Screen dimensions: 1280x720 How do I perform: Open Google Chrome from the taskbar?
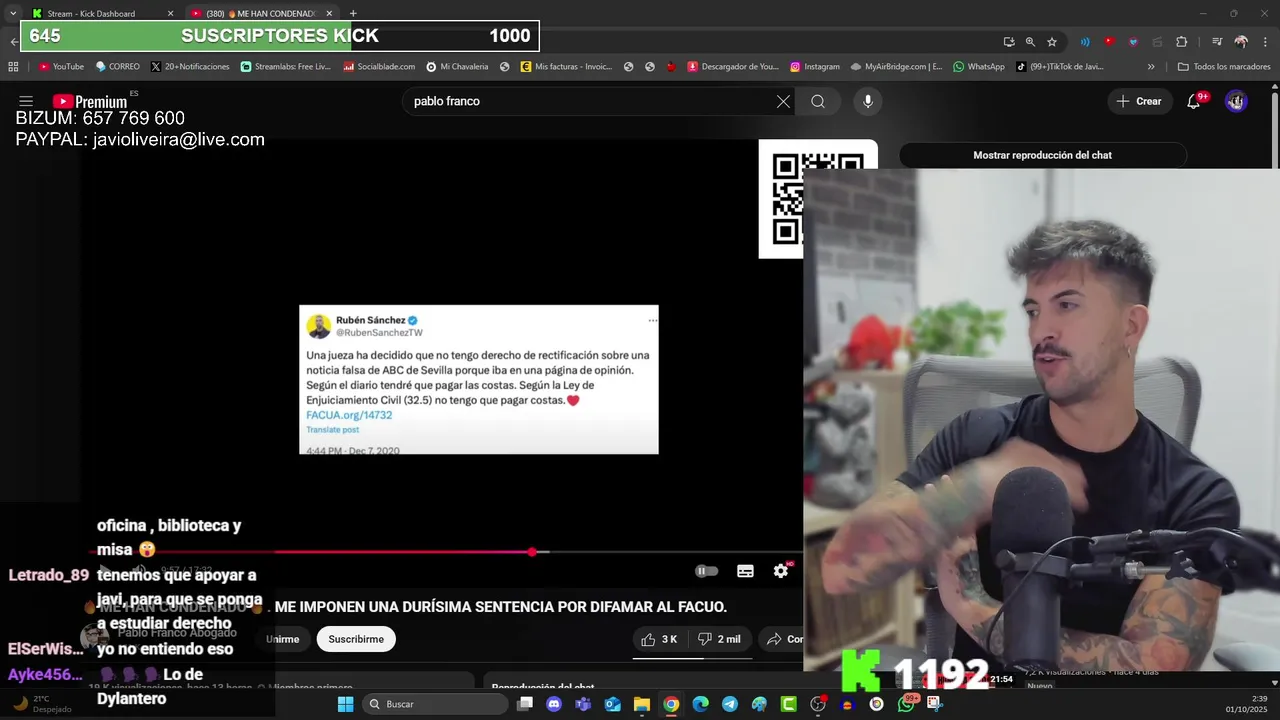(x=671, y=704)
